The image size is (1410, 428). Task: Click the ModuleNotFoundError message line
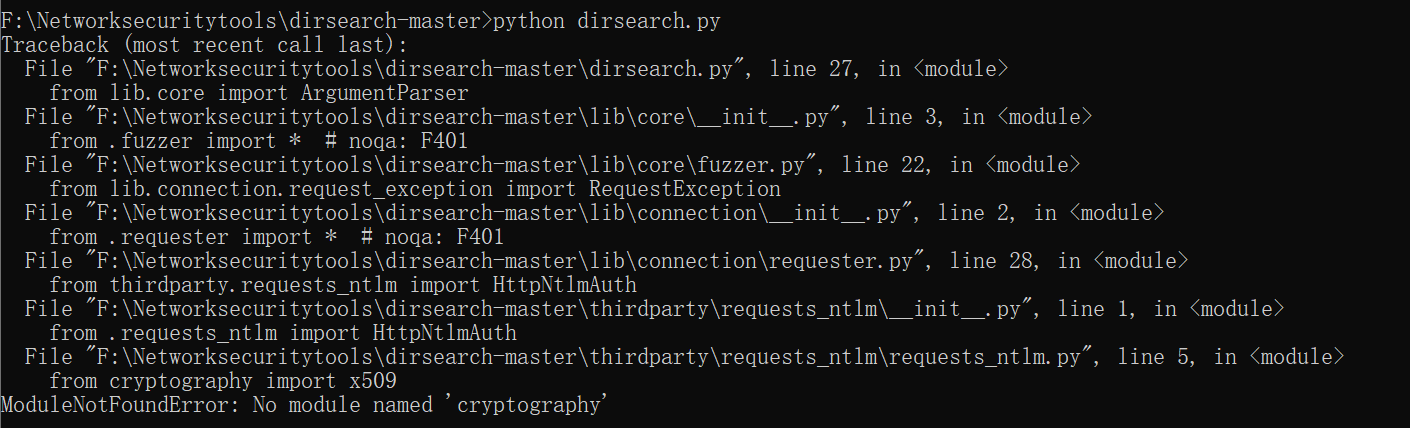305,405
